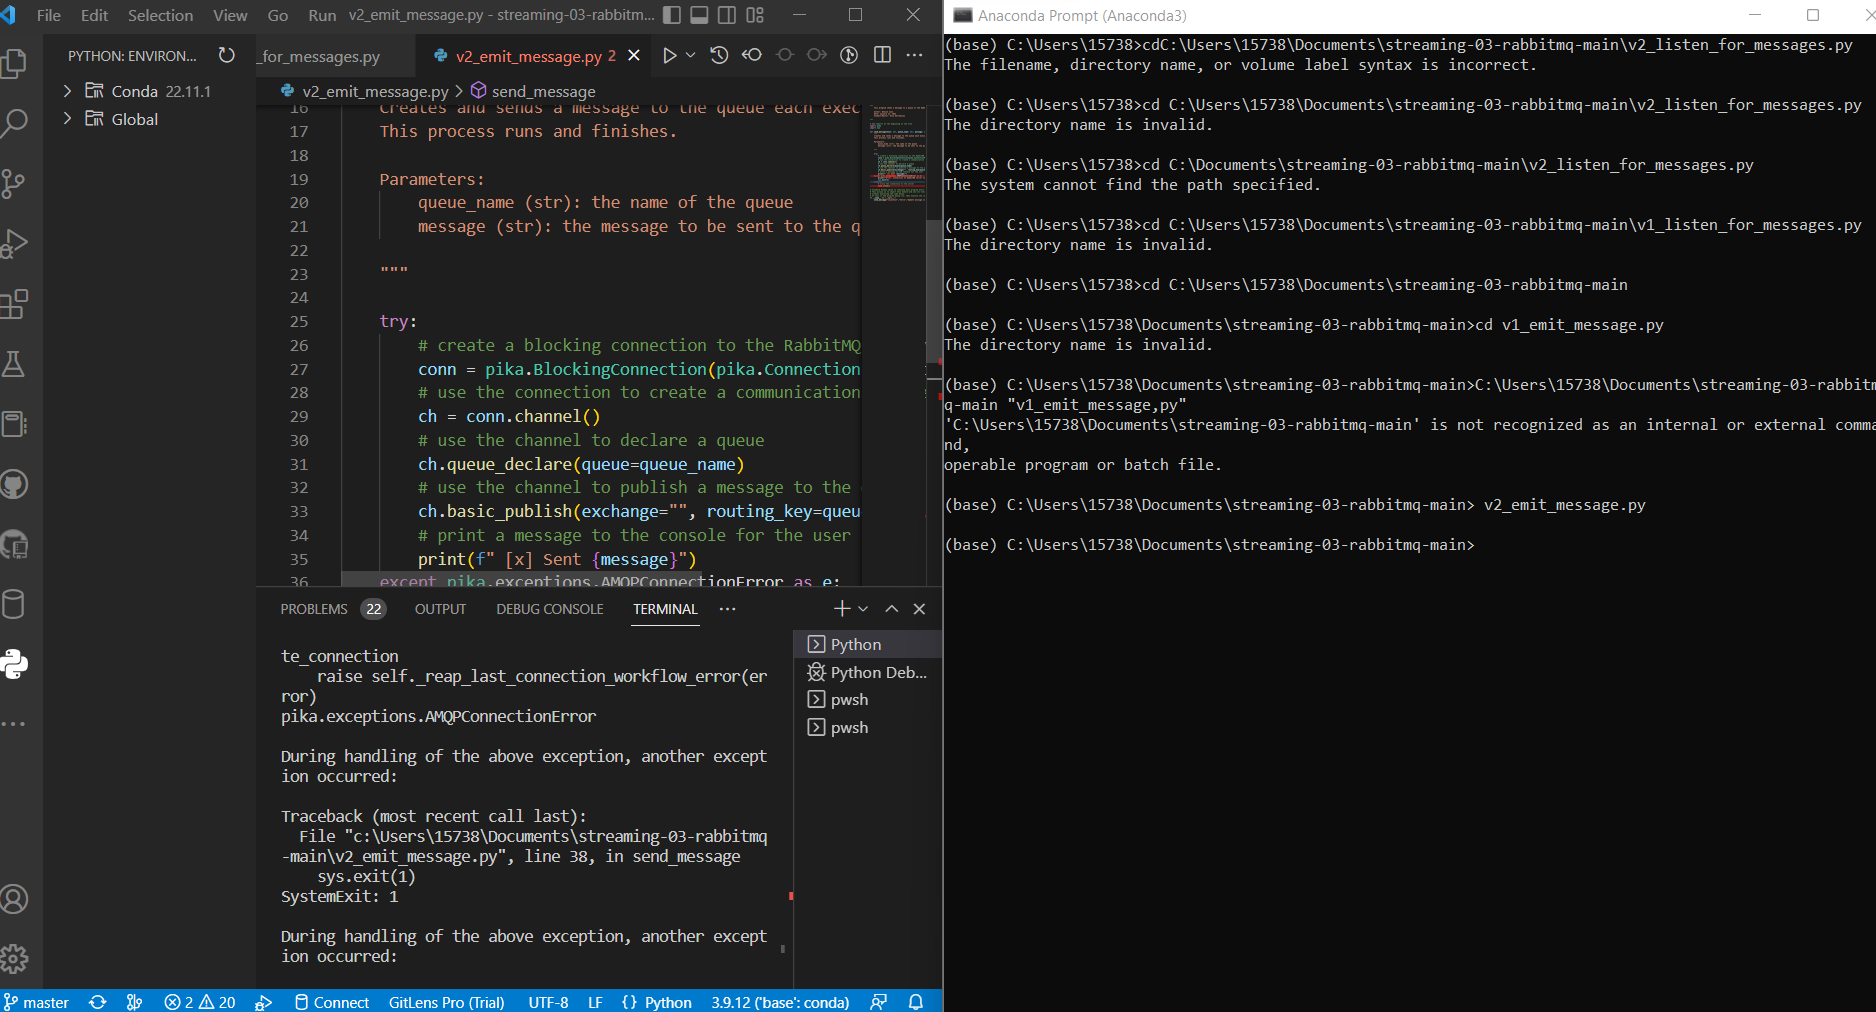Open Source Control view in activity bar
The width and height of the screenshot is (1876, 1012).
click(x=14, y=183)
